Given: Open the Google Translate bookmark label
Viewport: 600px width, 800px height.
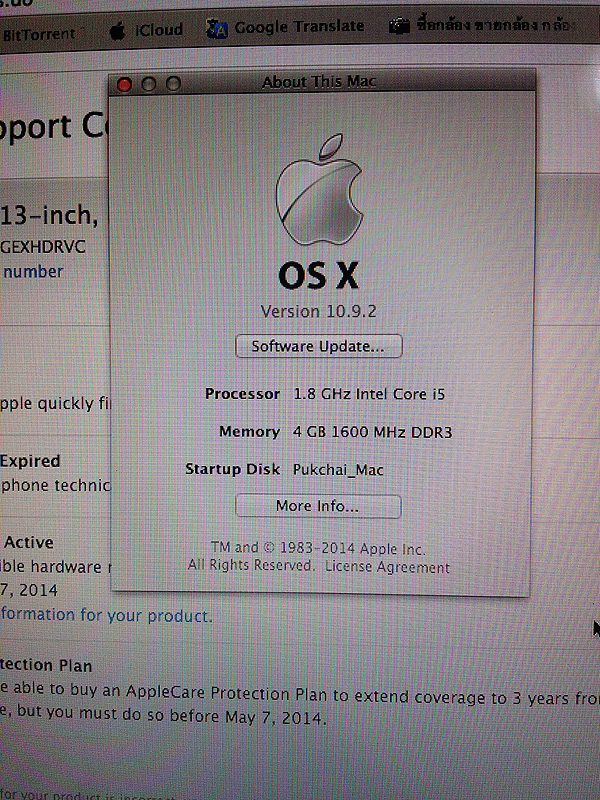Looking at the screenshot, I should (299, 27).
